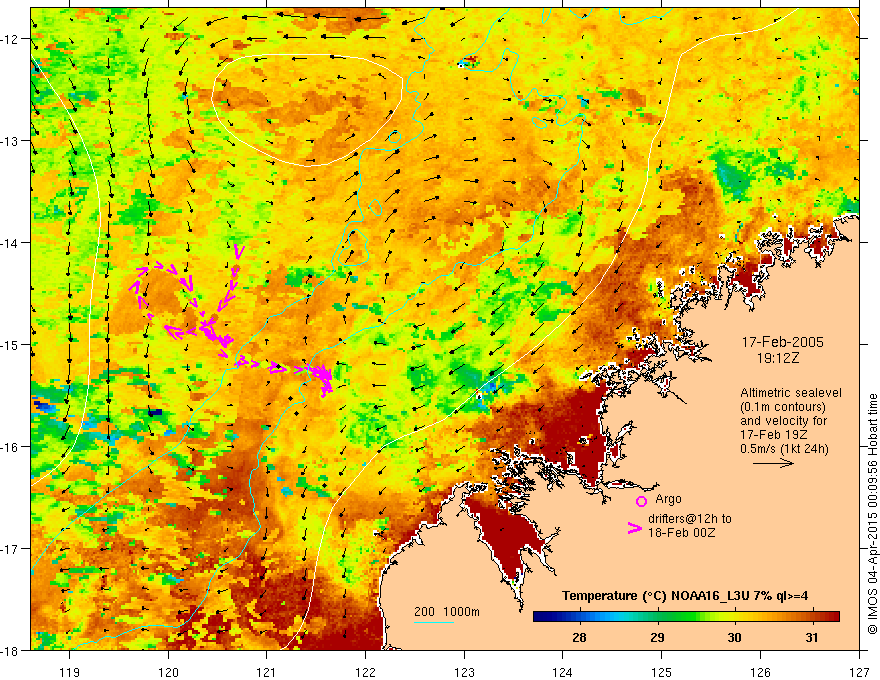
Task: Click the colorbar tick label '30'
Action: (x=734, y=637)
